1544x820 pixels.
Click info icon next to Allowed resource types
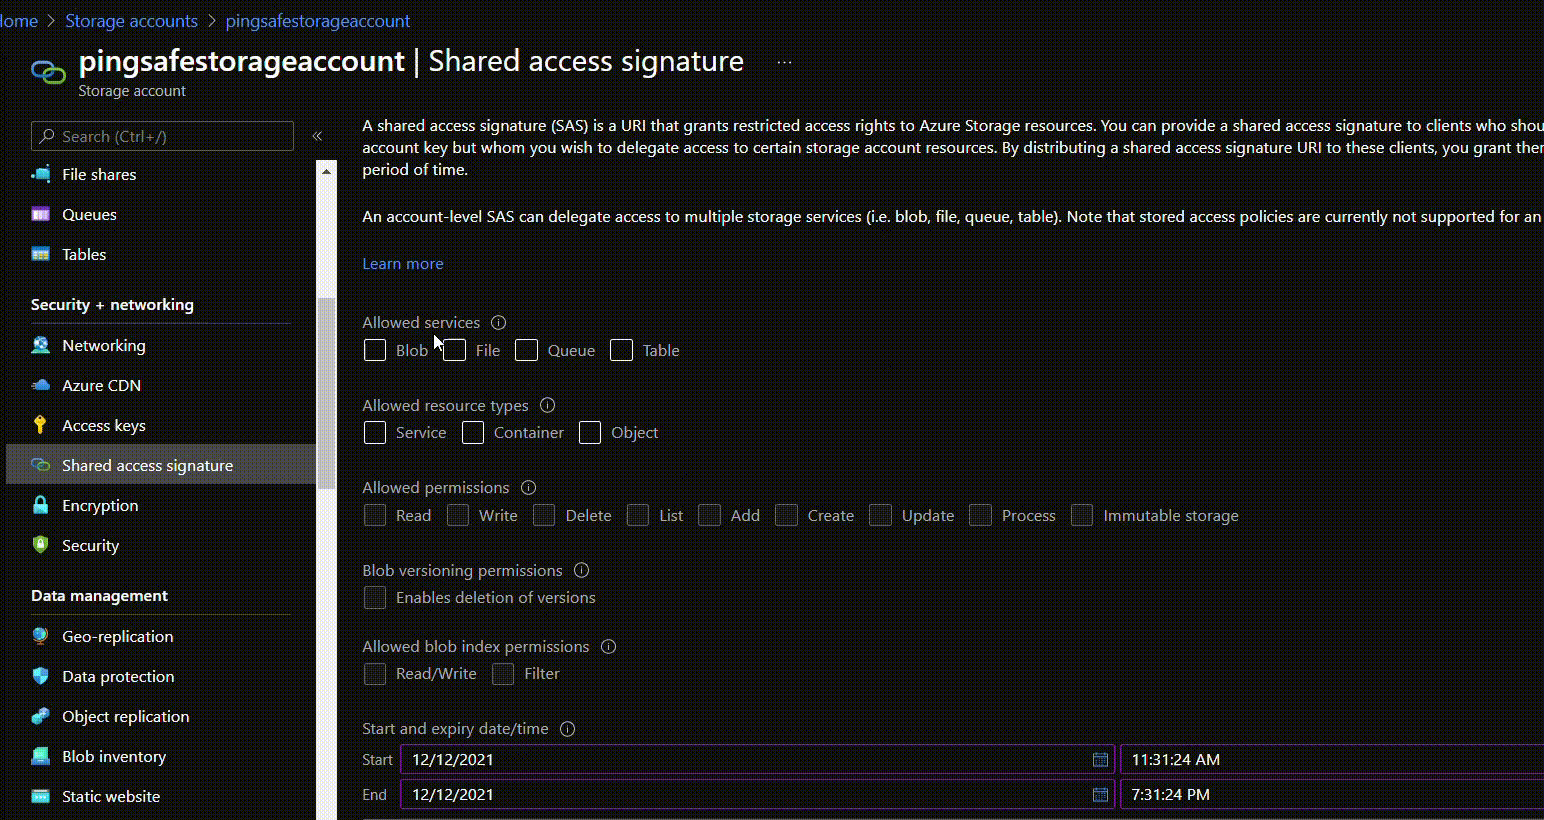(547, 405)
